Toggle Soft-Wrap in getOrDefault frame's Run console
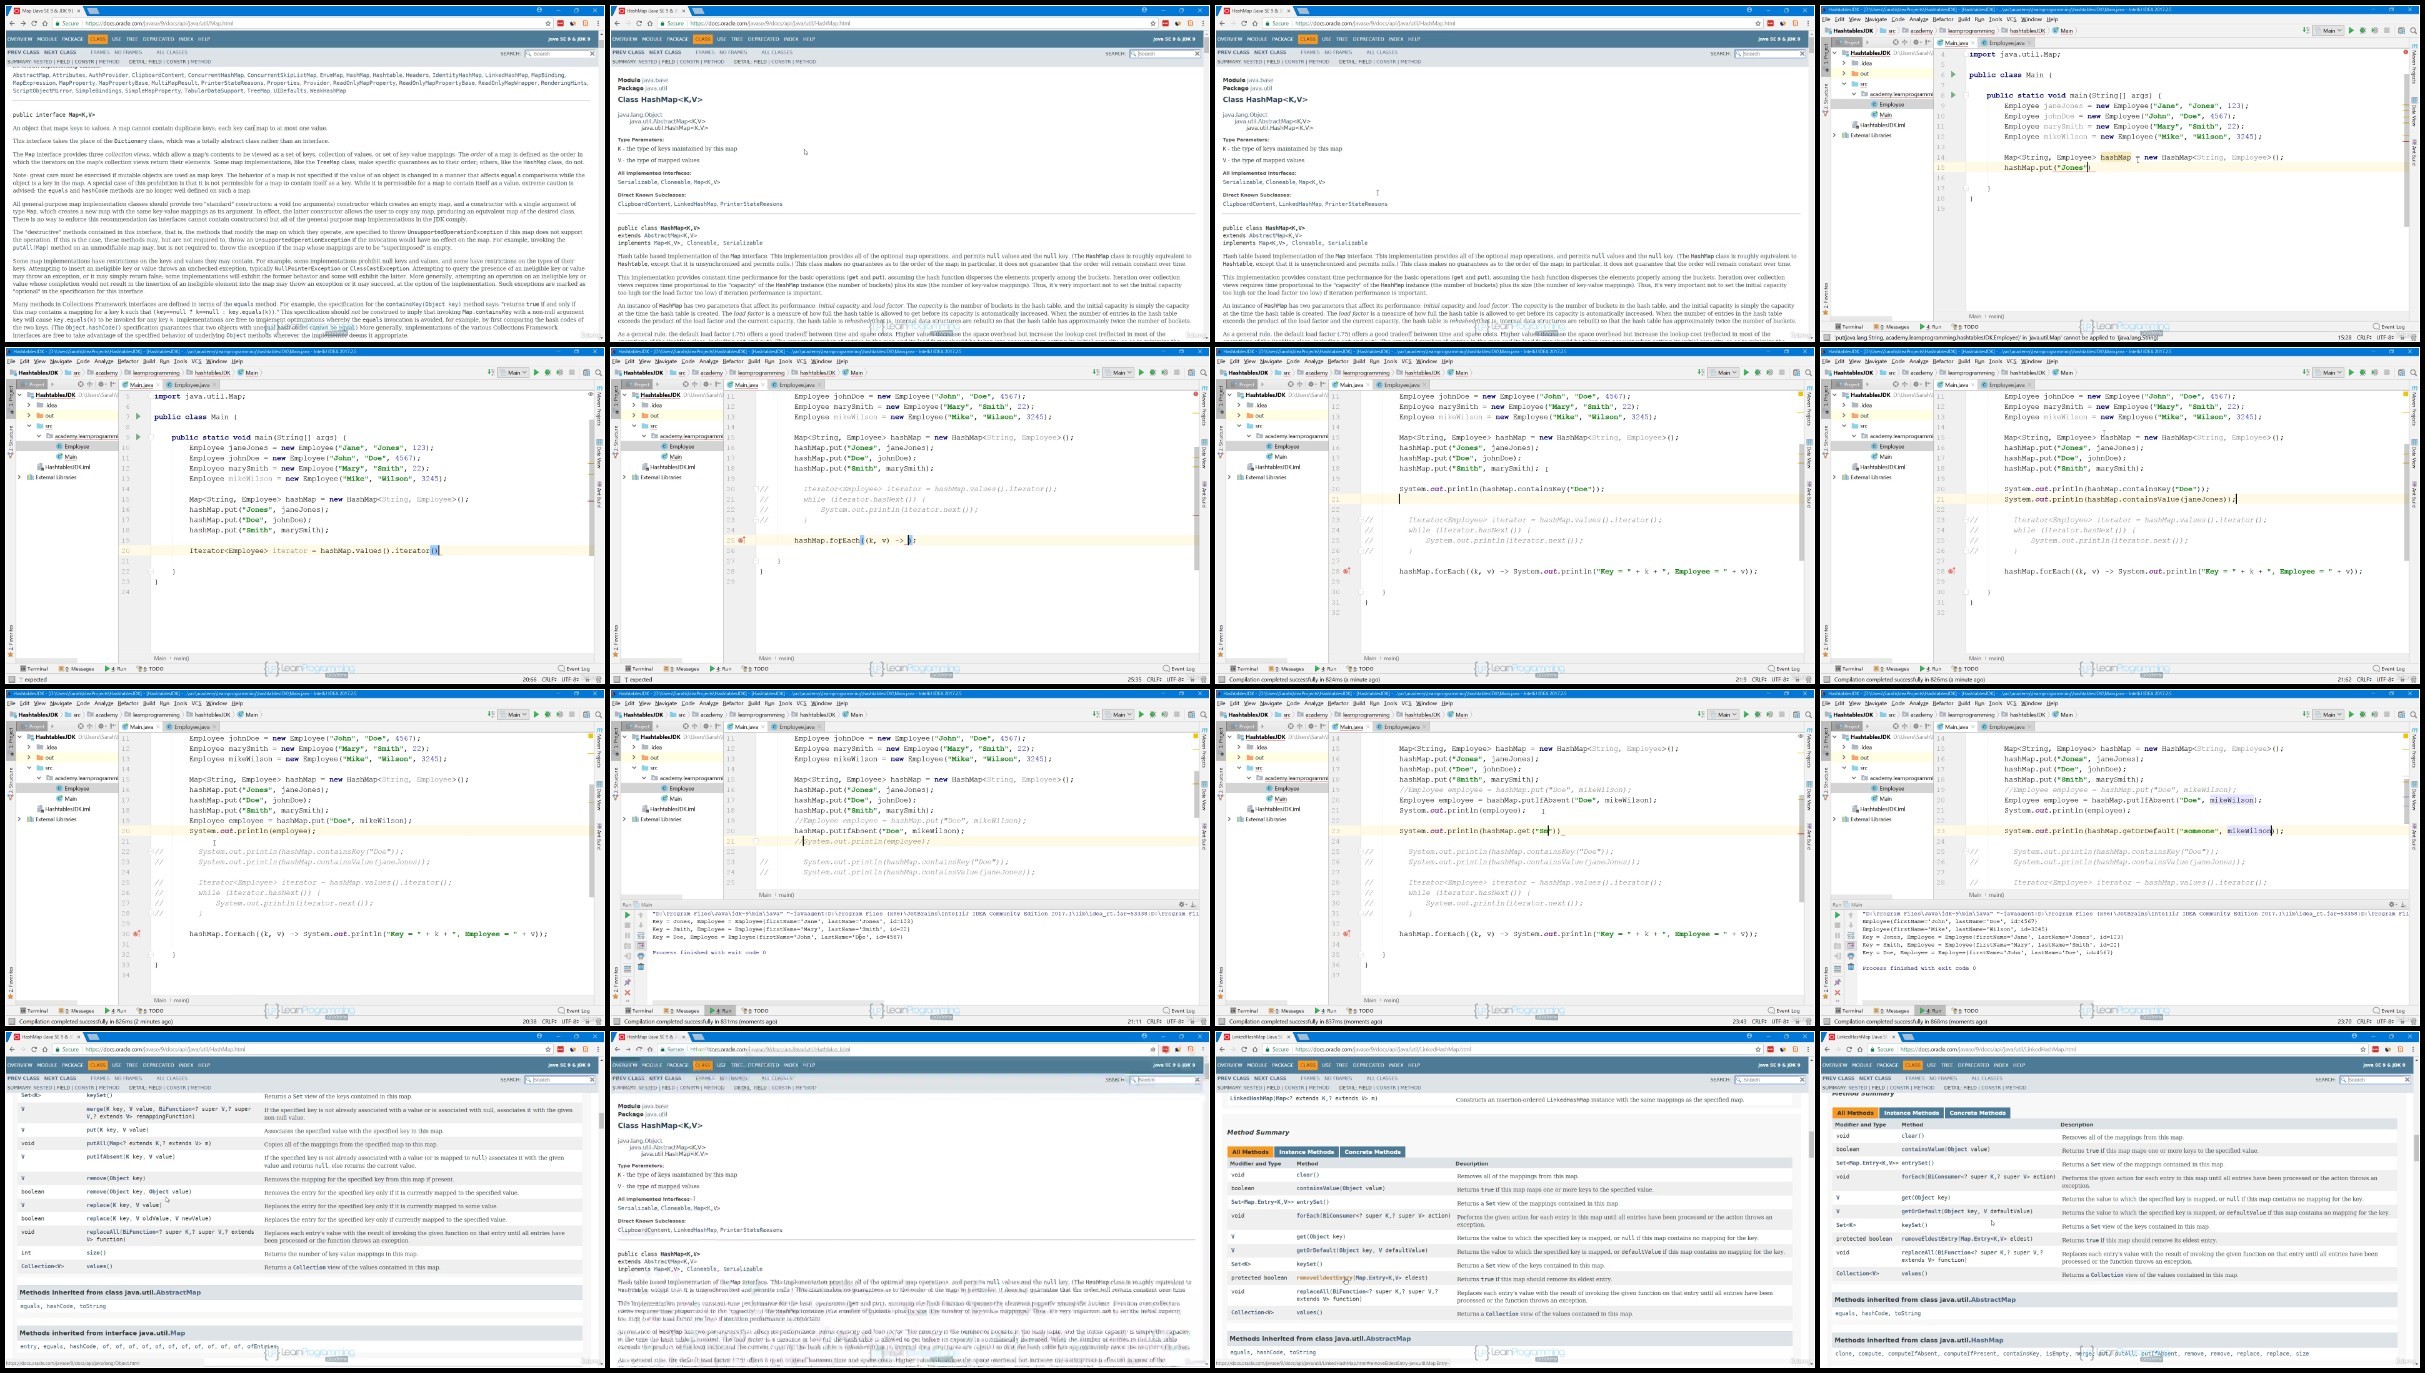The image size is (2425, 1373). coord(1851,936)
